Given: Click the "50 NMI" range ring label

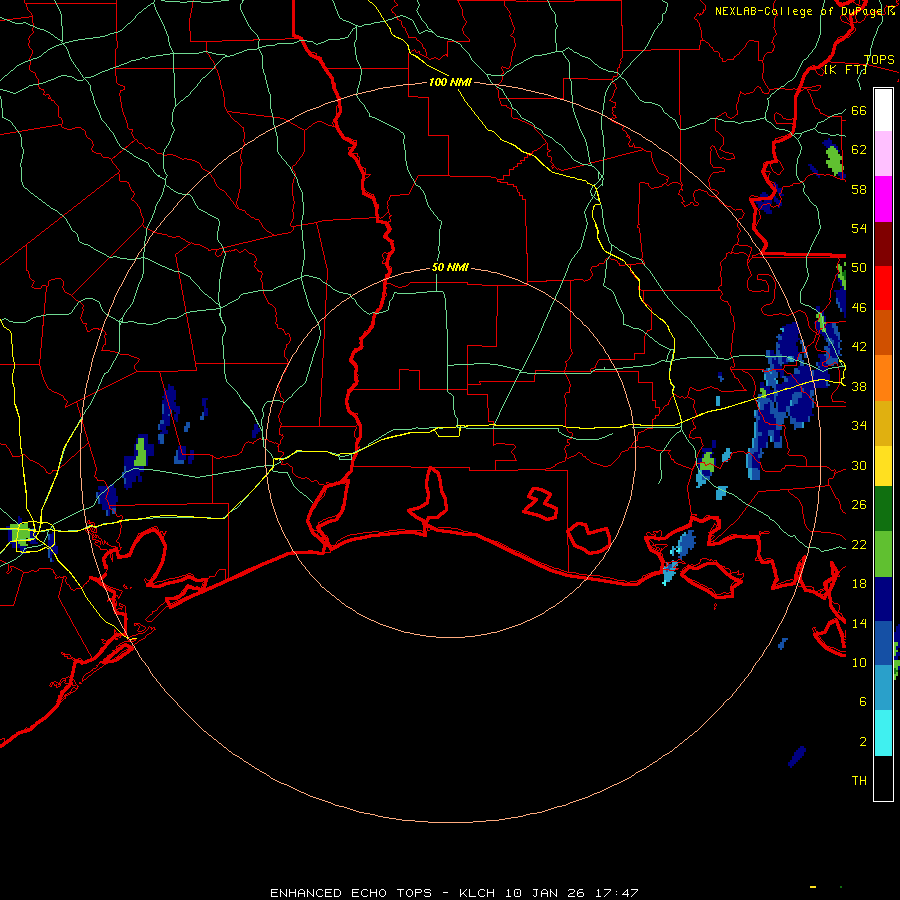Looking at the screenshot, I should click(450, 267).
